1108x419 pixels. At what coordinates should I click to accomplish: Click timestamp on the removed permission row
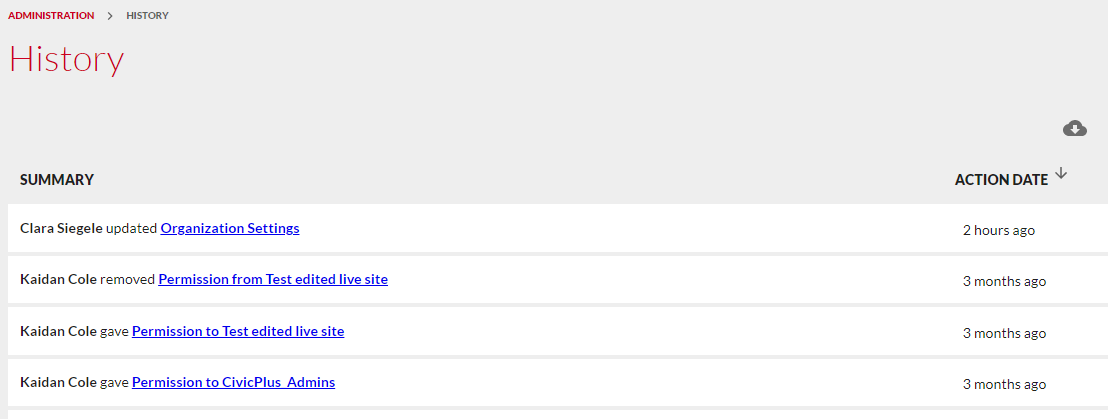click(1004, 281)
